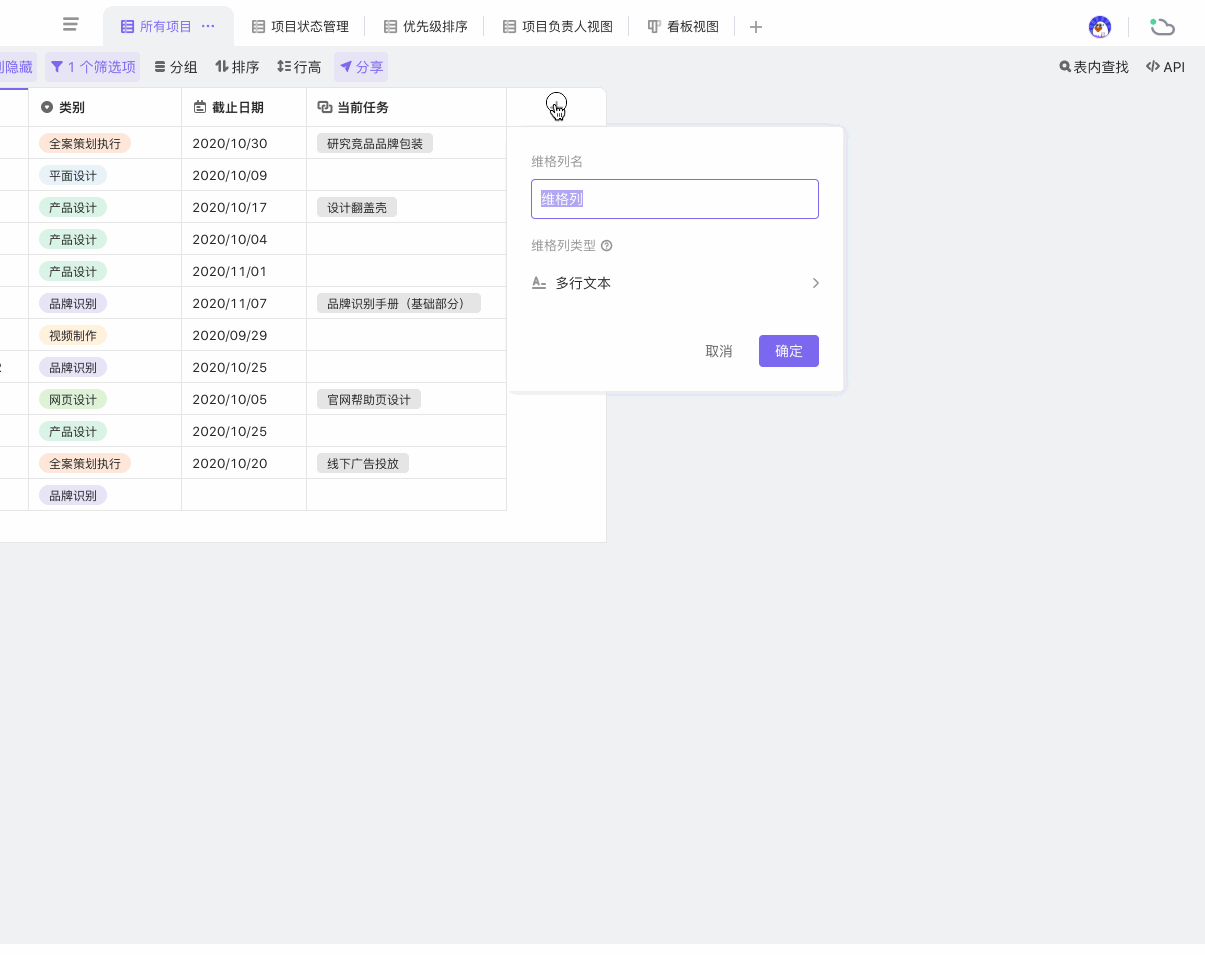Click the 分享 share toolbar button
1205x955 pixels.
361,67
